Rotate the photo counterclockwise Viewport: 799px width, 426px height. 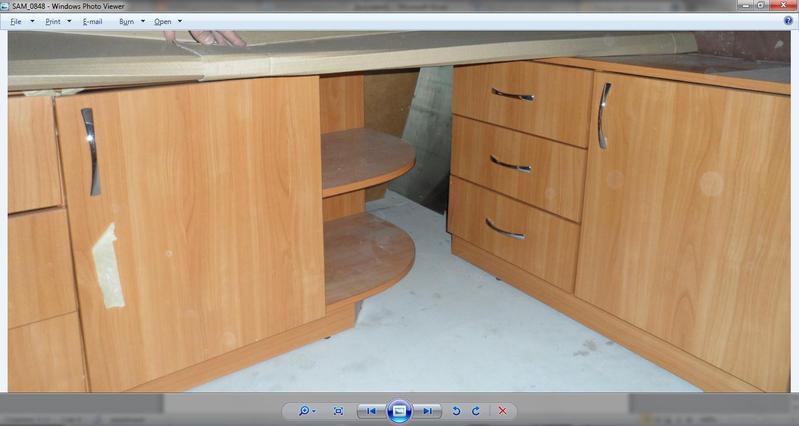tap(457, 411)
